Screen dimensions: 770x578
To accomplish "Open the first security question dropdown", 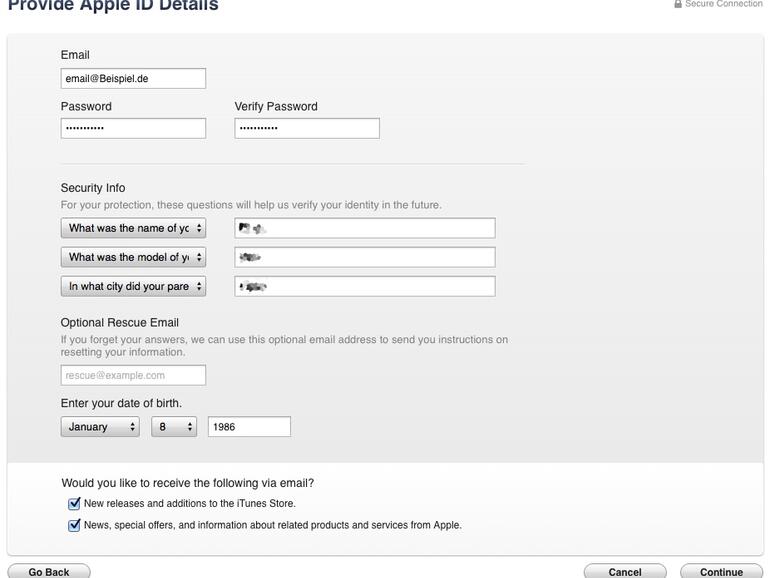I will point(133,228).
